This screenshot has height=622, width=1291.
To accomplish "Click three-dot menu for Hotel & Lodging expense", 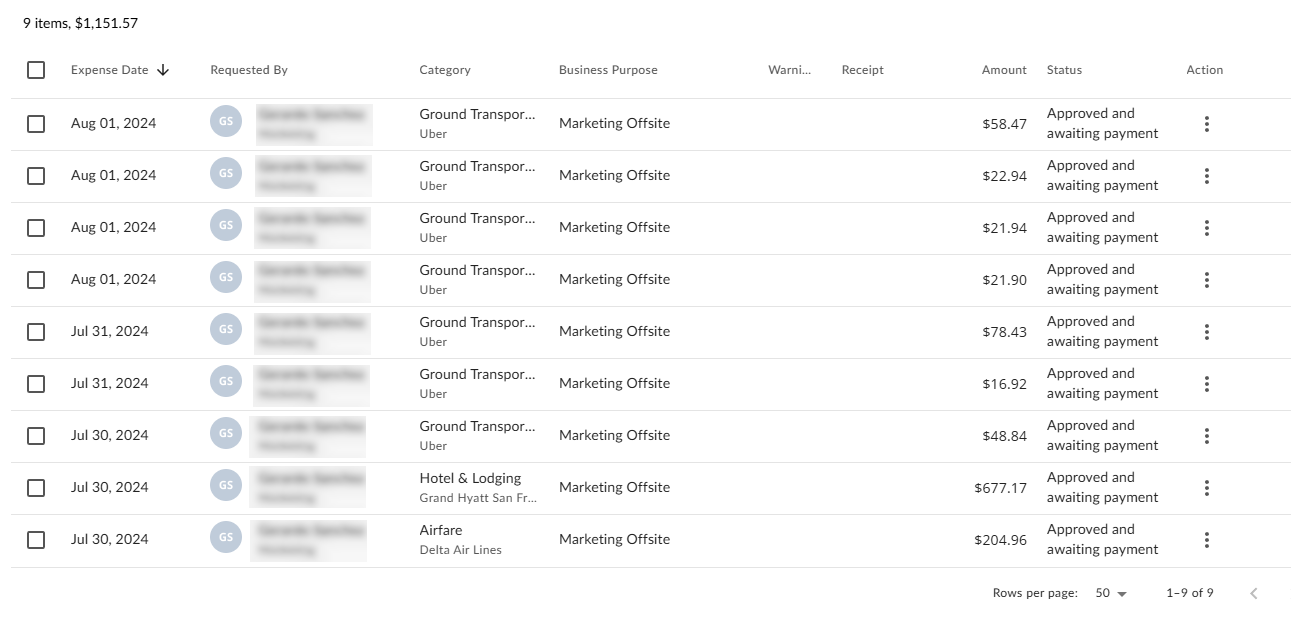I will coord(1206,488).
